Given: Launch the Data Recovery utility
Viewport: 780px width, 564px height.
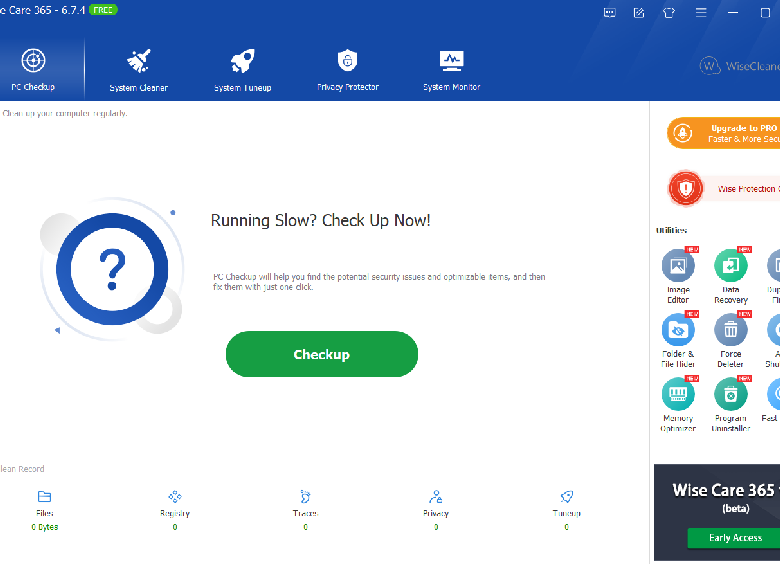Looking at the screenshot, I should (x=731, y=276).
